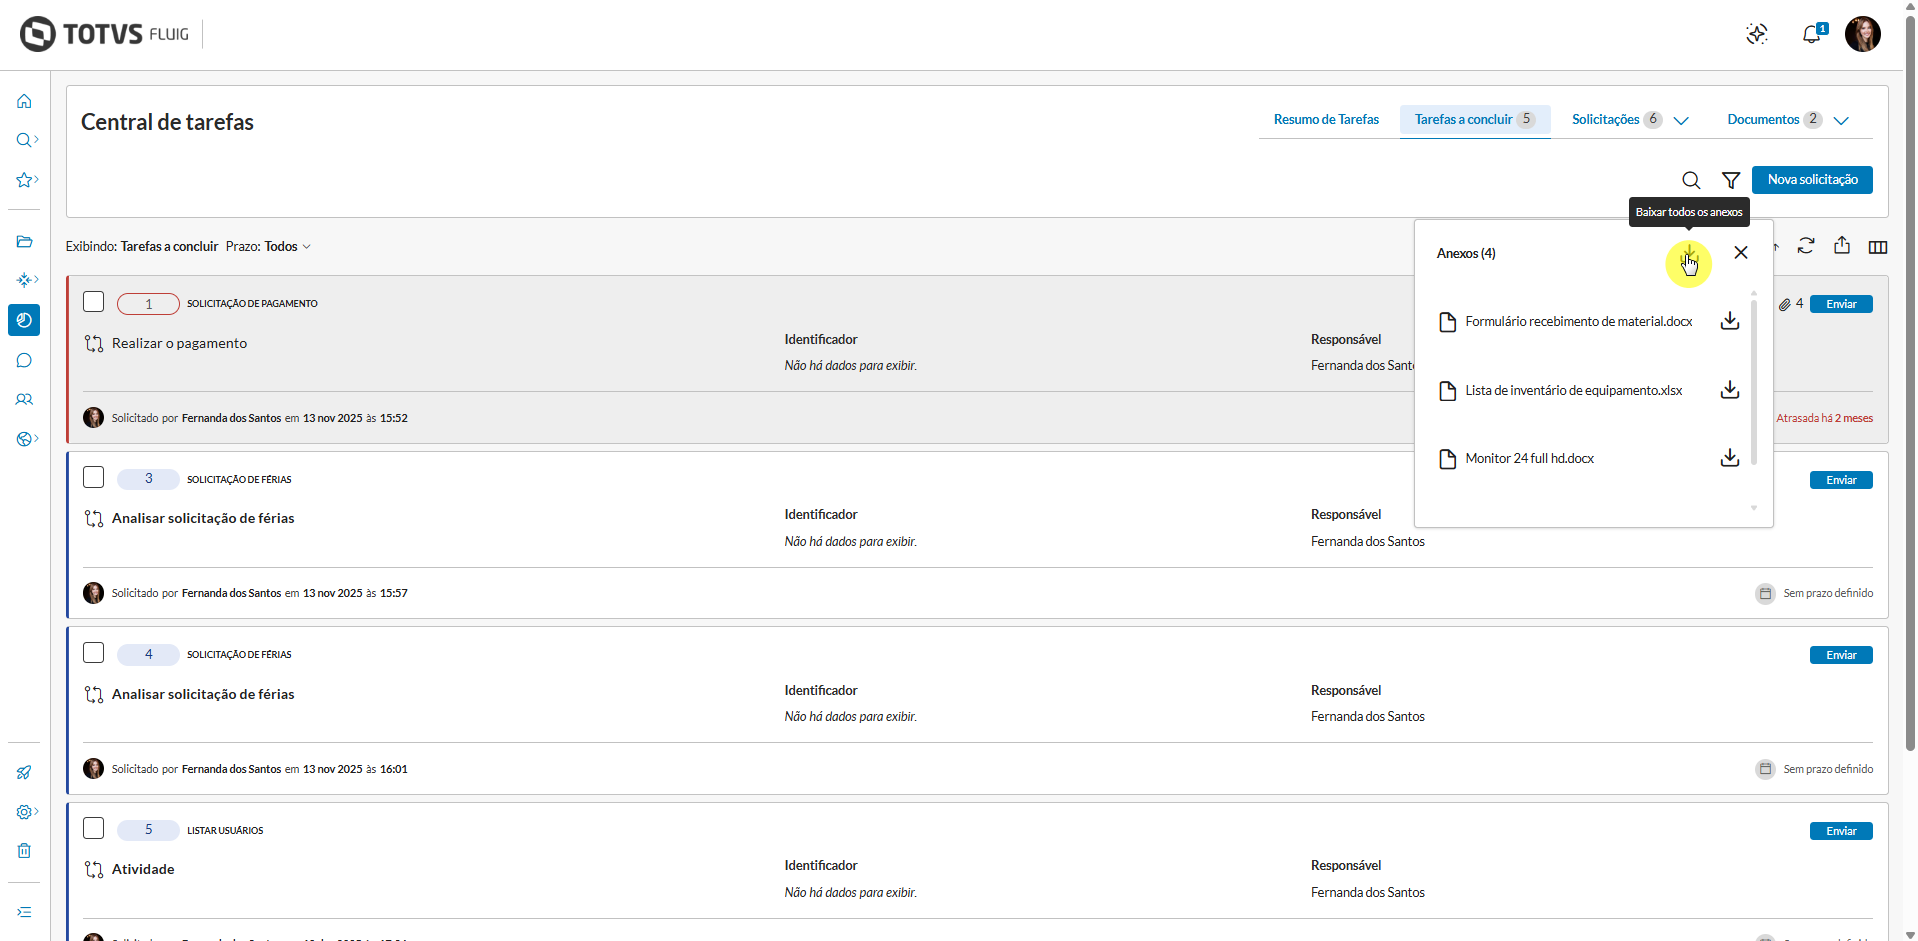Open home from left sidebar
This screenshot has width=1918, height=941.
pyautogui.click(x=24, y=101)
